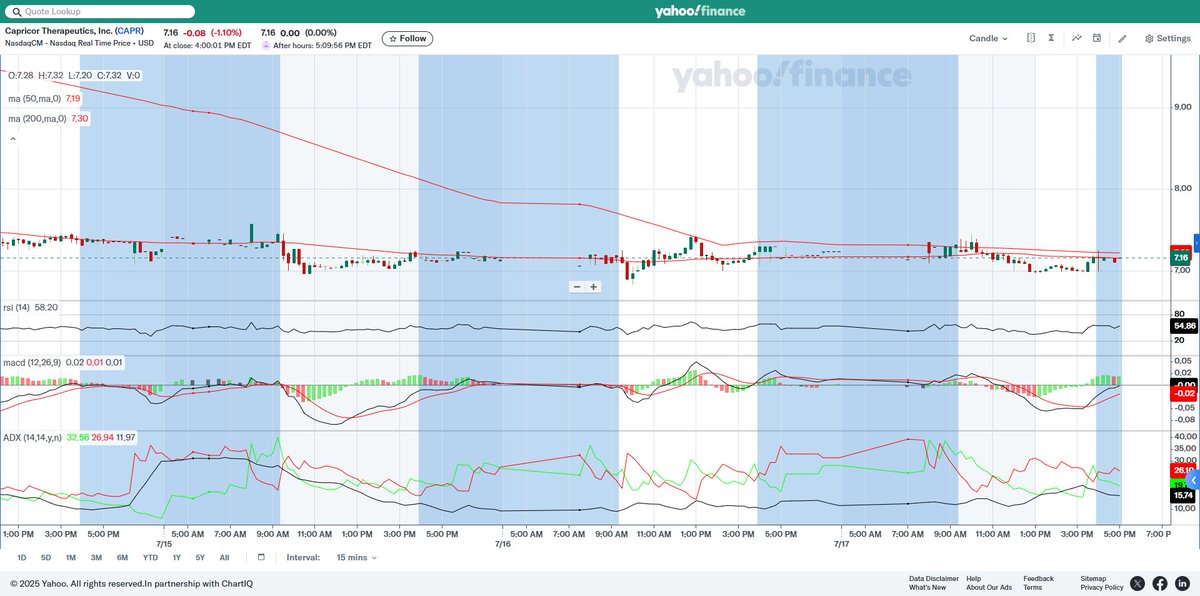Click the ChartIQ partnership text in footer
The height and width of the screenshot is (596, 1200).
[x=198, y=583]
